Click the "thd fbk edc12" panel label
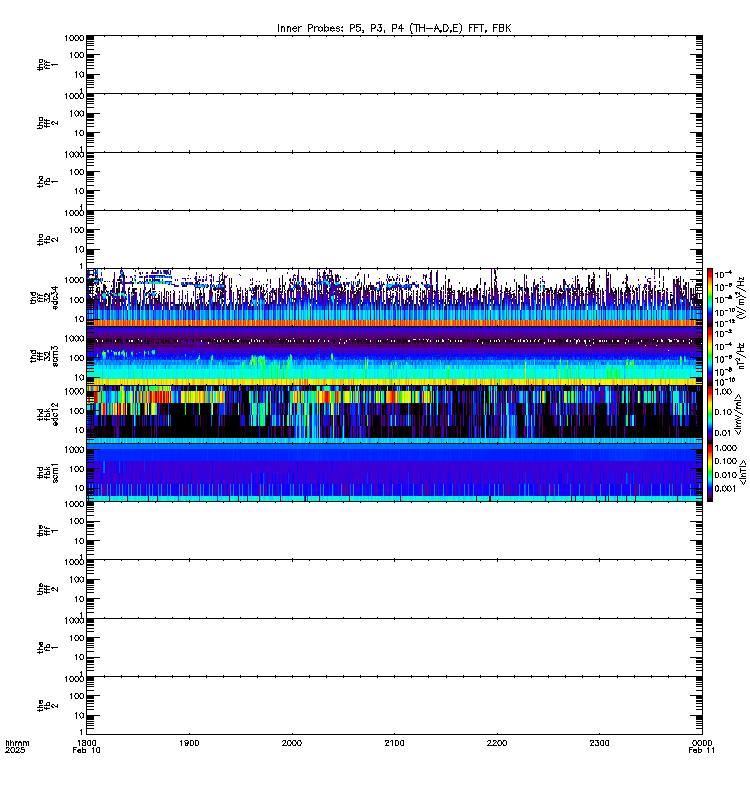The image size is (750, 800). [x=48, y=414]
